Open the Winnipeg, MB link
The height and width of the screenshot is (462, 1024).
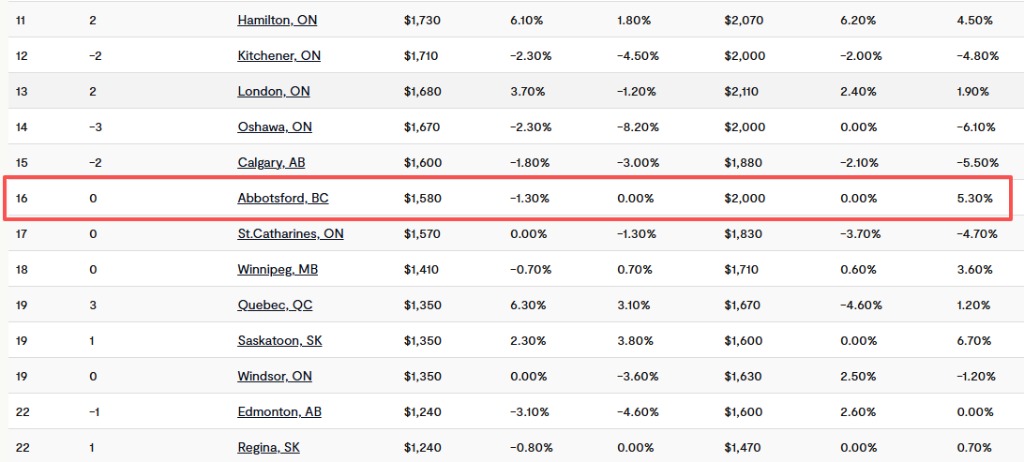(x=278, y=270)
